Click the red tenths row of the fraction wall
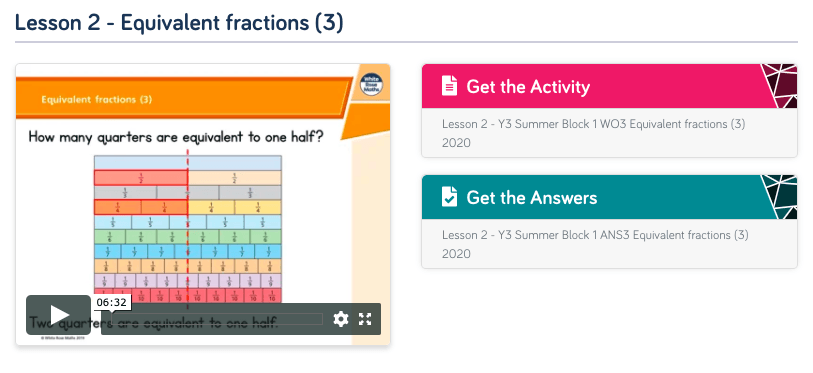 [188, 296]
